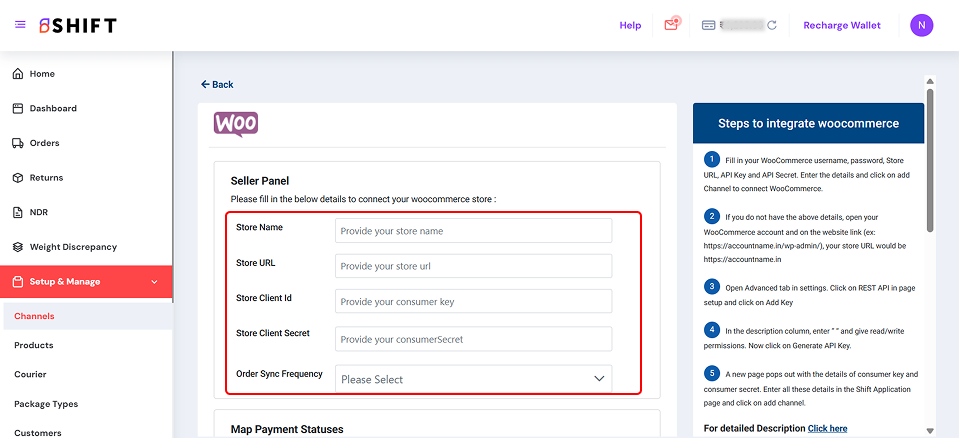The image size is (959, 438).
Task: Click the hamburger menu icon
Action: (20, 25)
